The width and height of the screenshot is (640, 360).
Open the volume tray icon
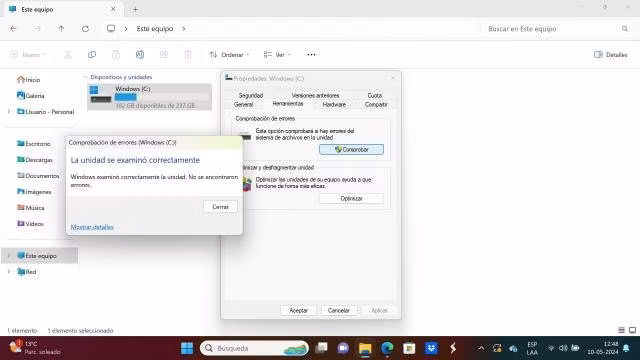pos(563,348)
